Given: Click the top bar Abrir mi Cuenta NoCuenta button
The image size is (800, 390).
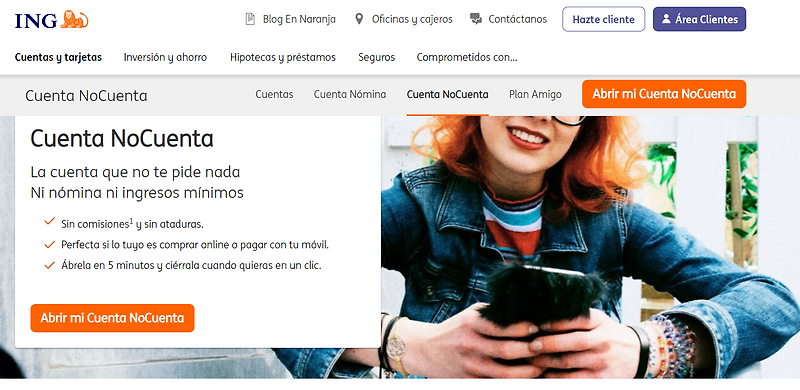Looking at the screenshot, I should pos(664,94).
